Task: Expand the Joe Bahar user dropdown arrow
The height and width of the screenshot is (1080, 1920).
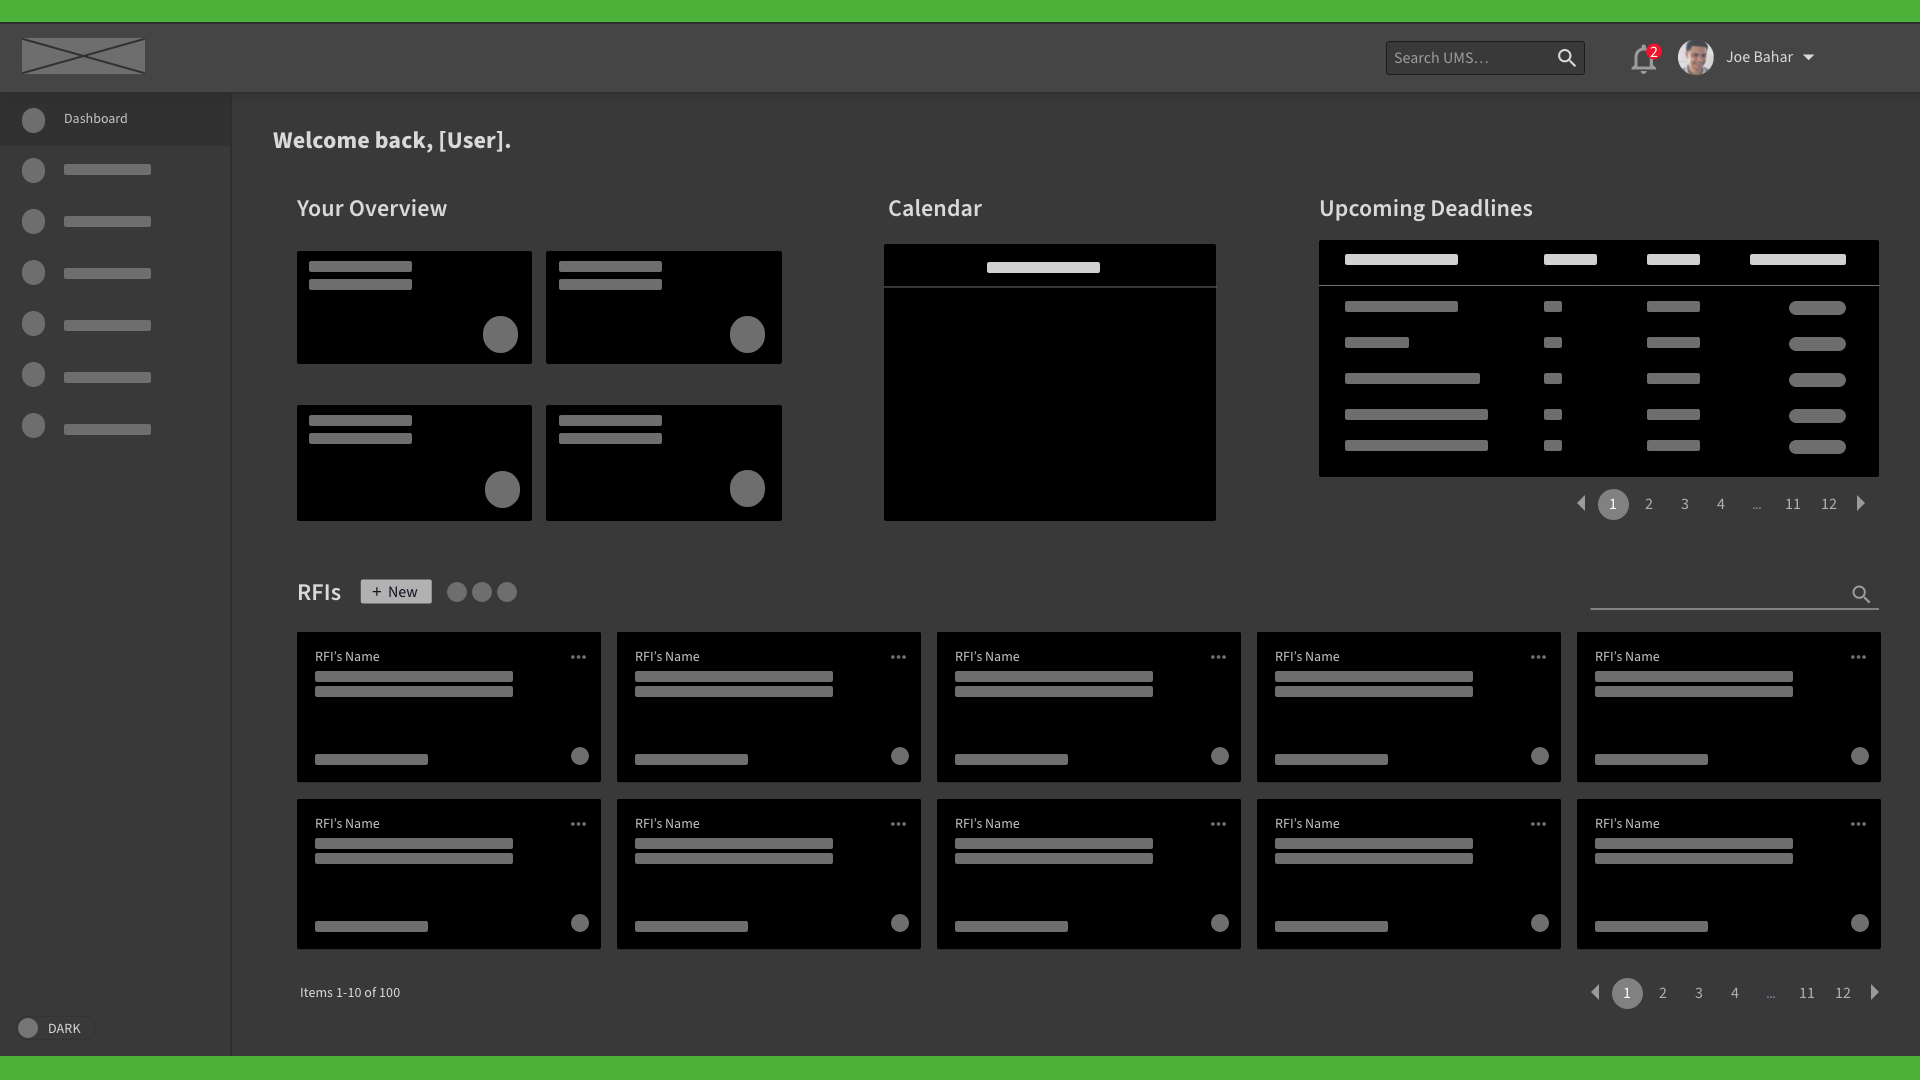Action: coord(1808,58)
